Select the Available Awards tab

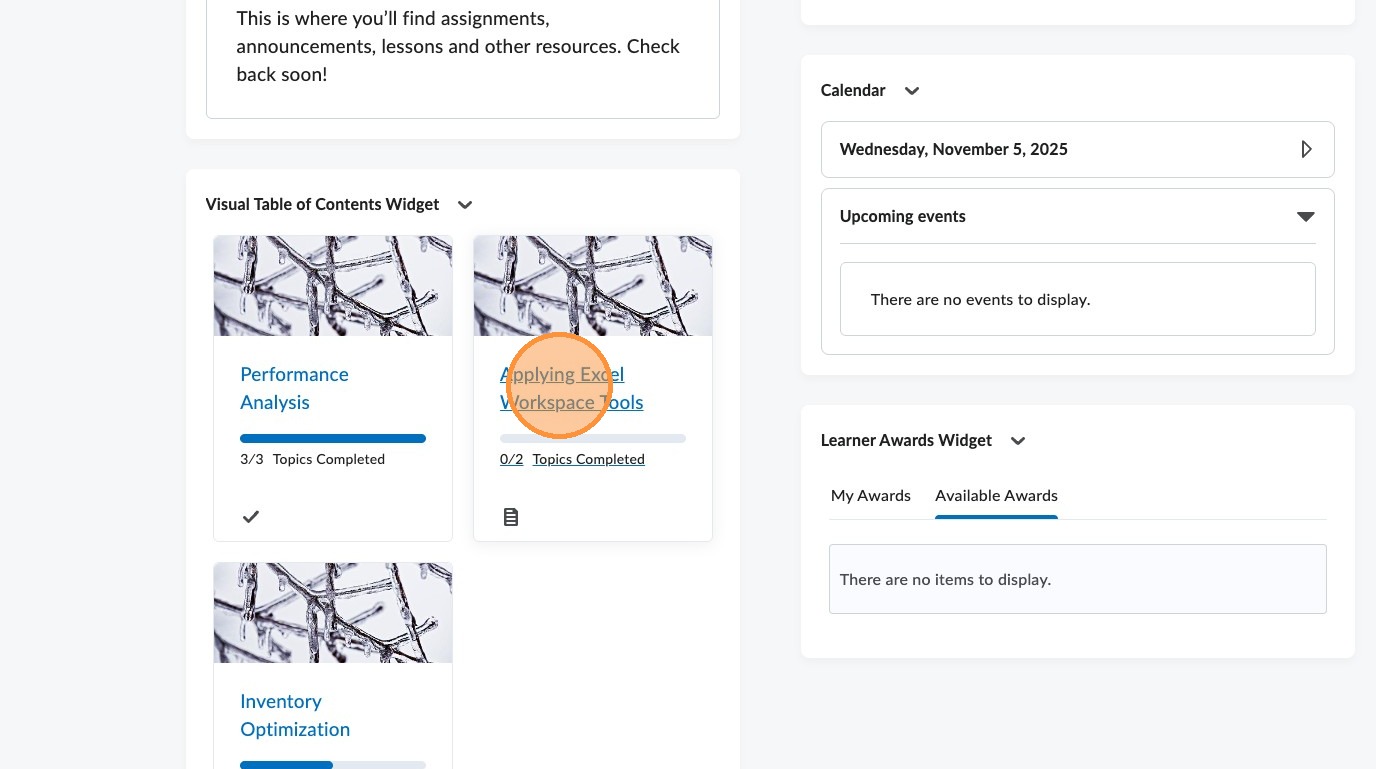click(996, 496)
